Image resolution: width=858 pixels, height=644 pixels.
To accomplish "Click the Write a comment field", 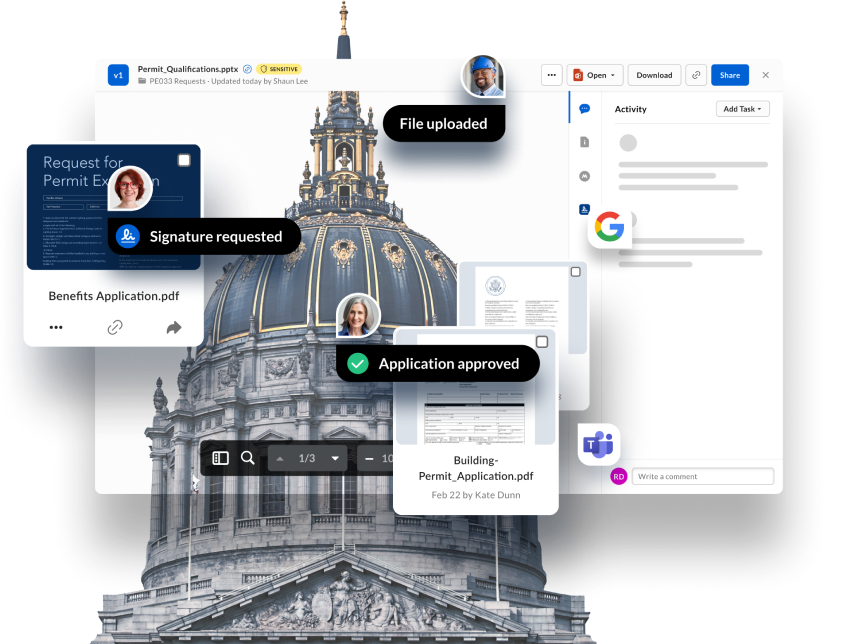I will pos(702,476).
